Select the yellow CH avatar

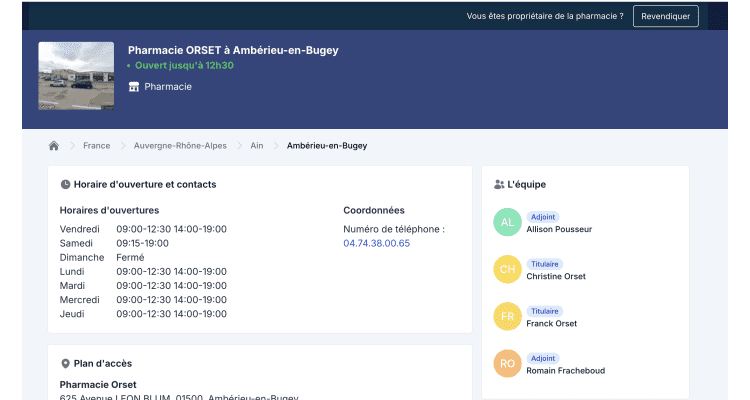pos(507,269)
